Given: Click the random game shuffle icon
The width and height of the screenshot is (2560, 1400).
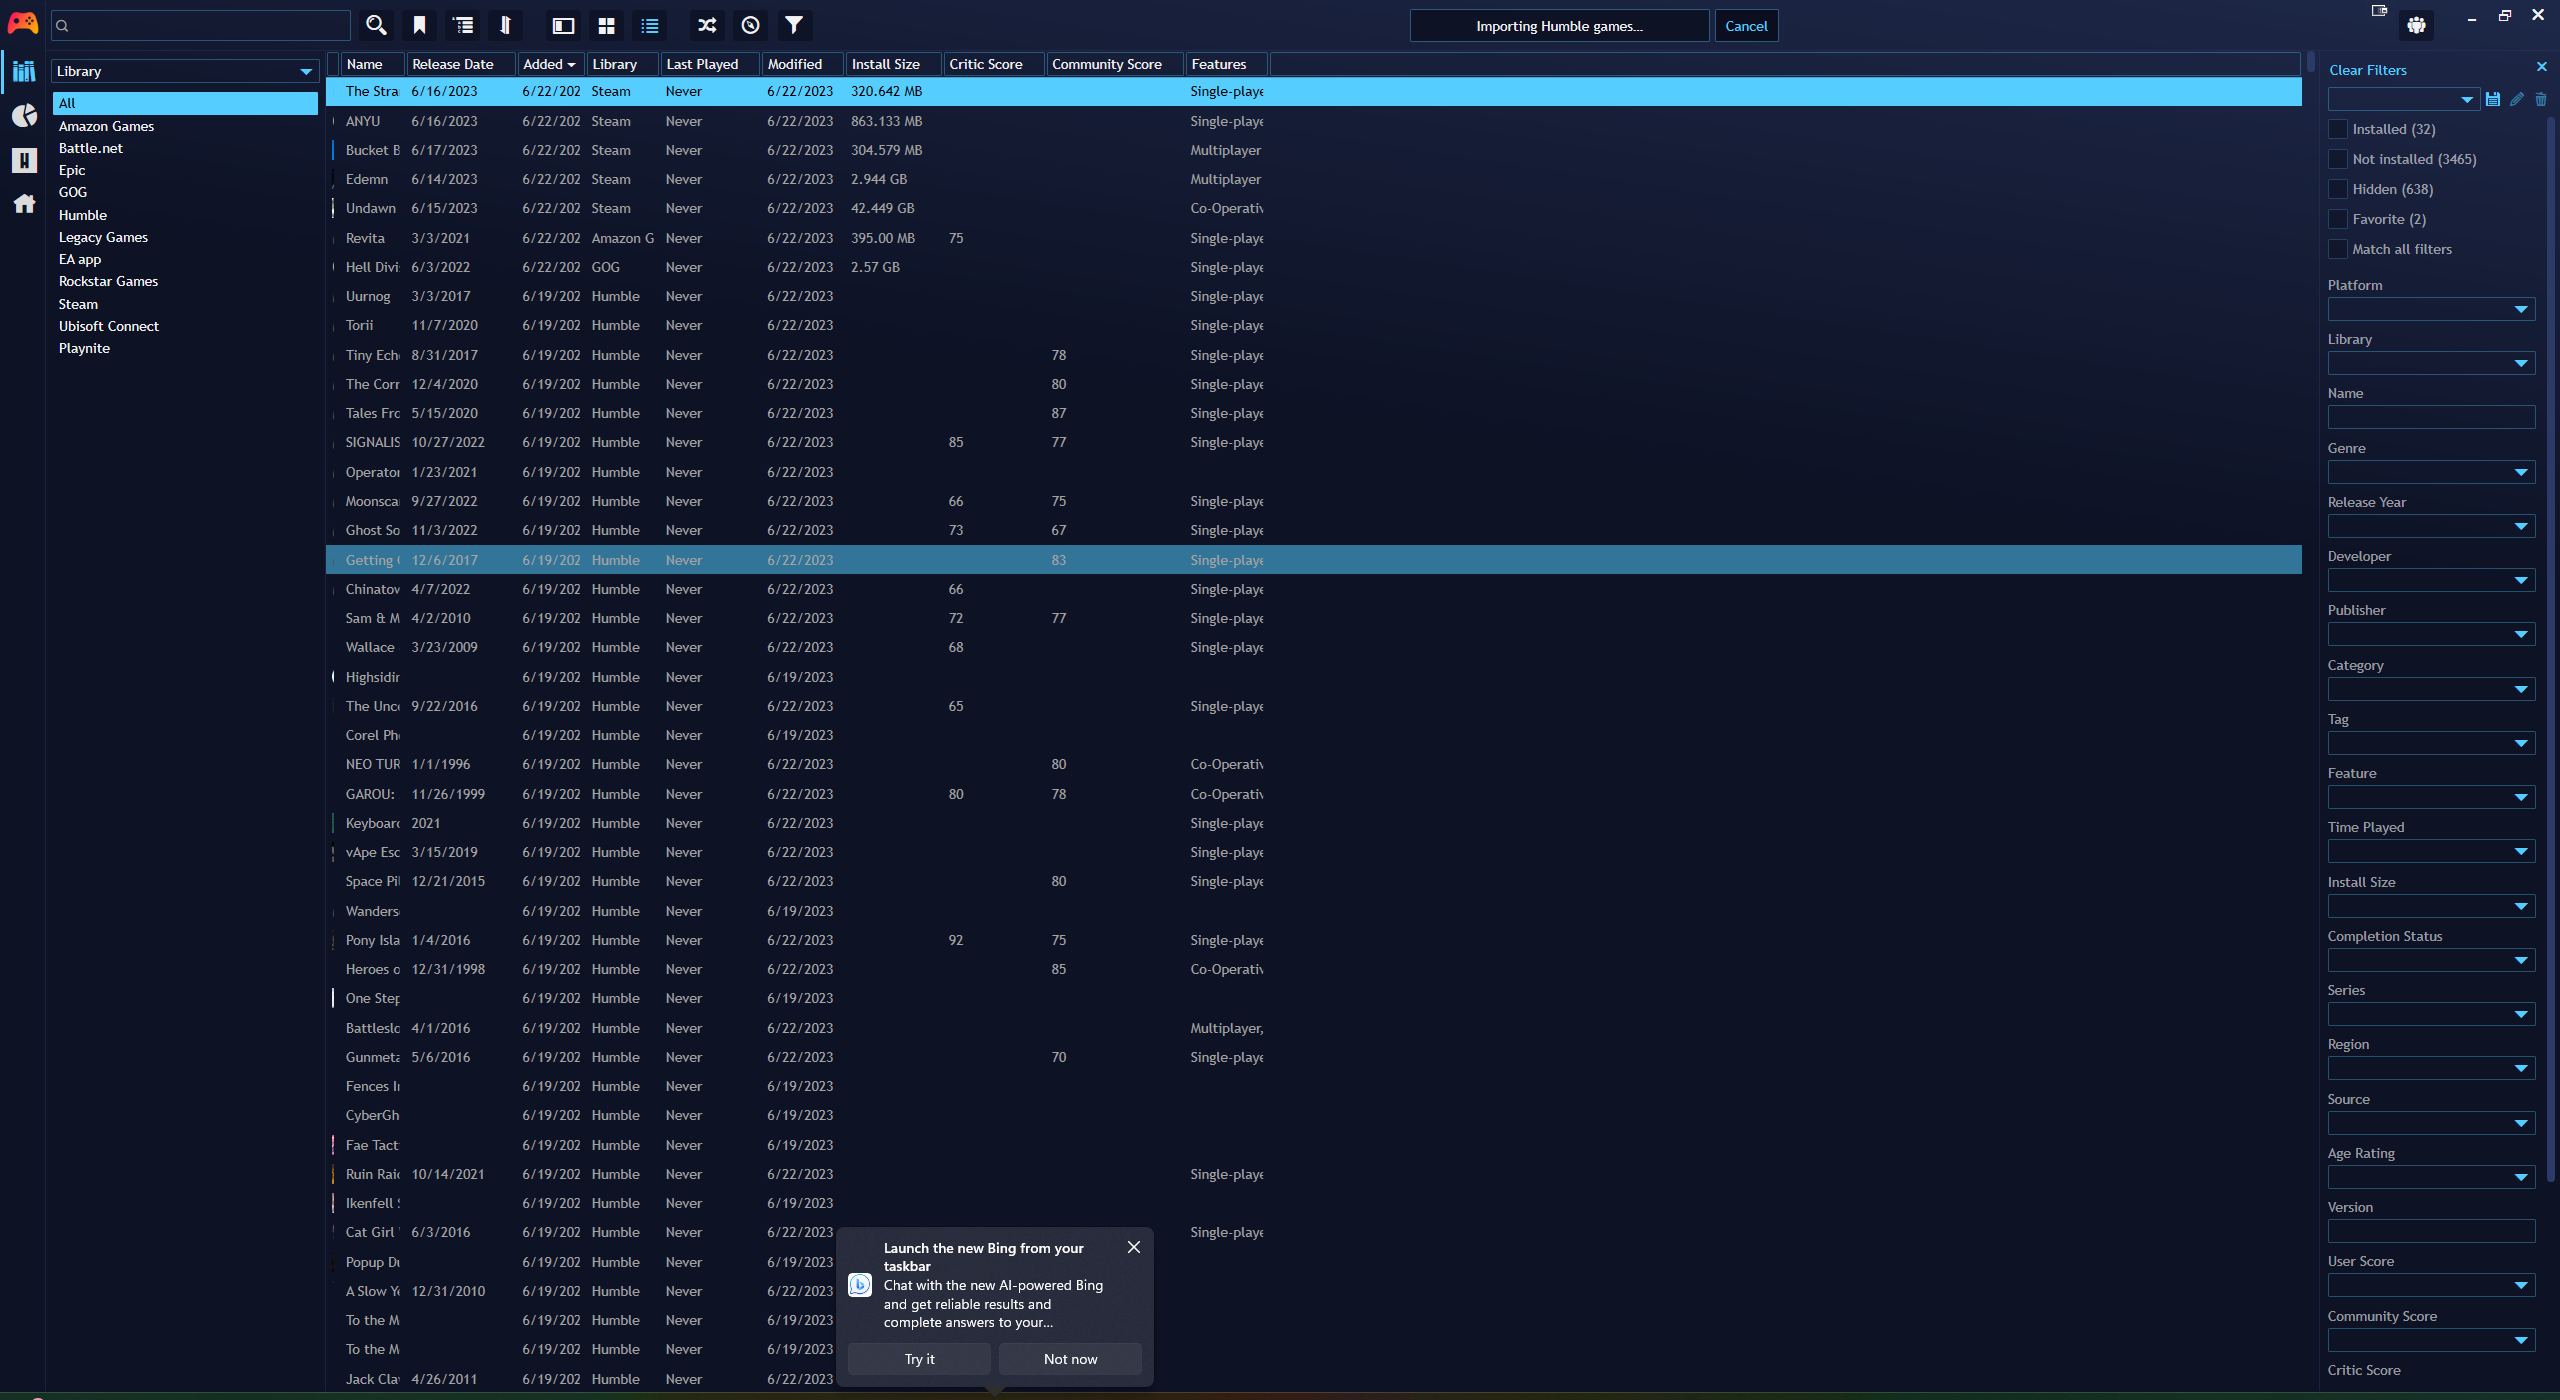Looking at the screenshot, I should [x=707, y=26].
